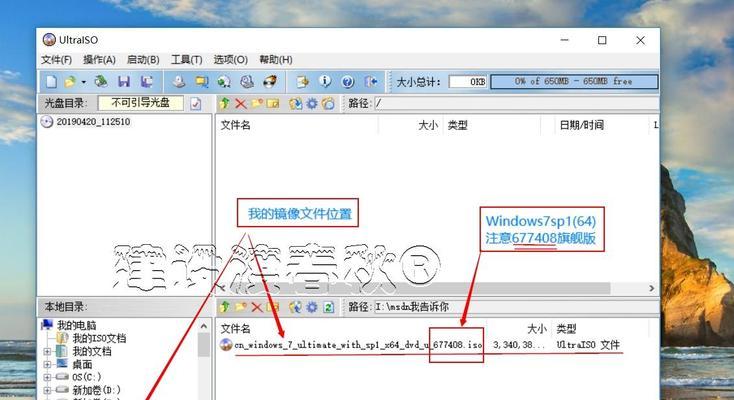The image size is (734, 400).
Task: Click the round info Properties icon
Action: tap(325, 82)
